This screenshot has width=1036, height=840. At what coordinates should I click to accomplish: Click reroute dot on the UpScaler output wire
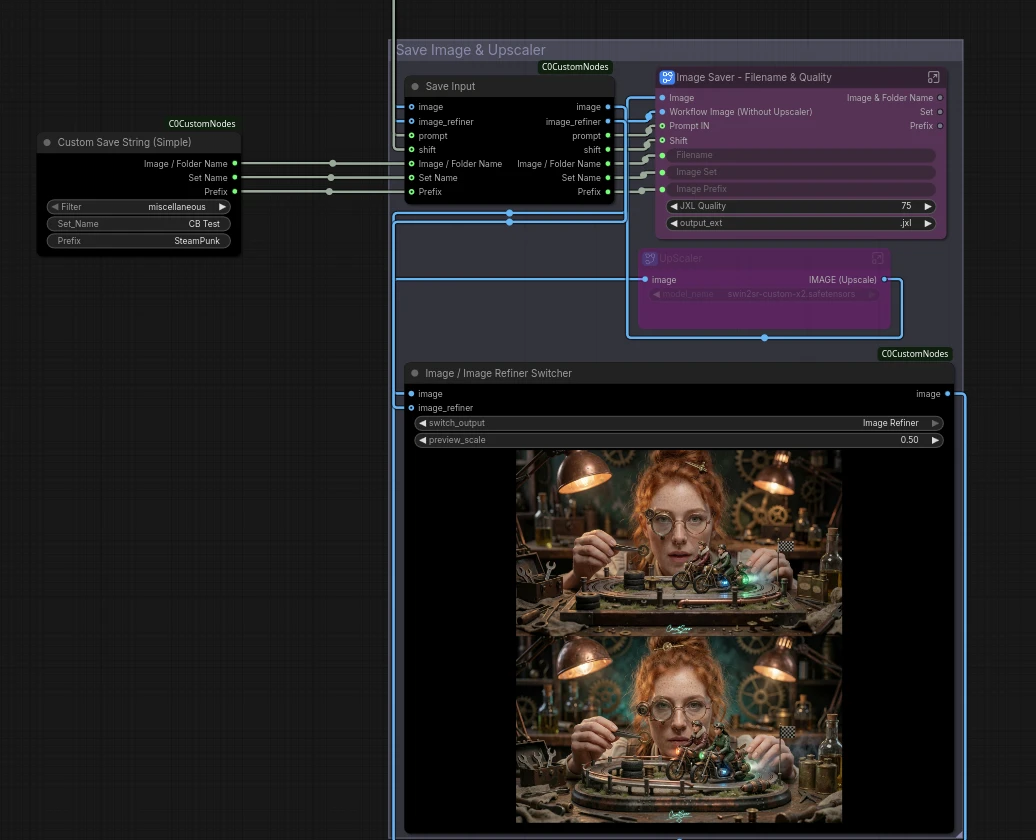pyautogui.click(x=764, y=338)
